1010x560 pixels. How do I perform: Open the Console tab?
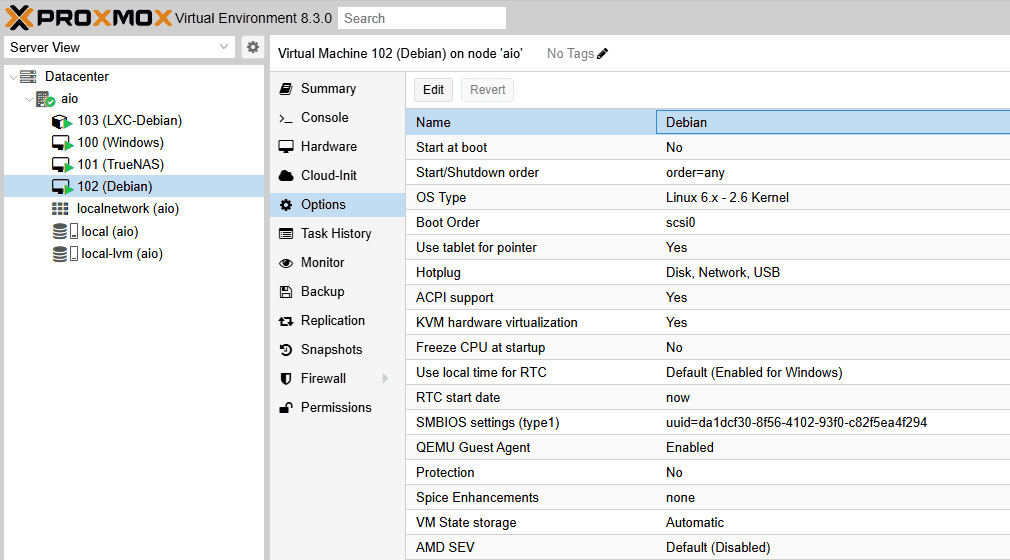[x=337, y=117]
